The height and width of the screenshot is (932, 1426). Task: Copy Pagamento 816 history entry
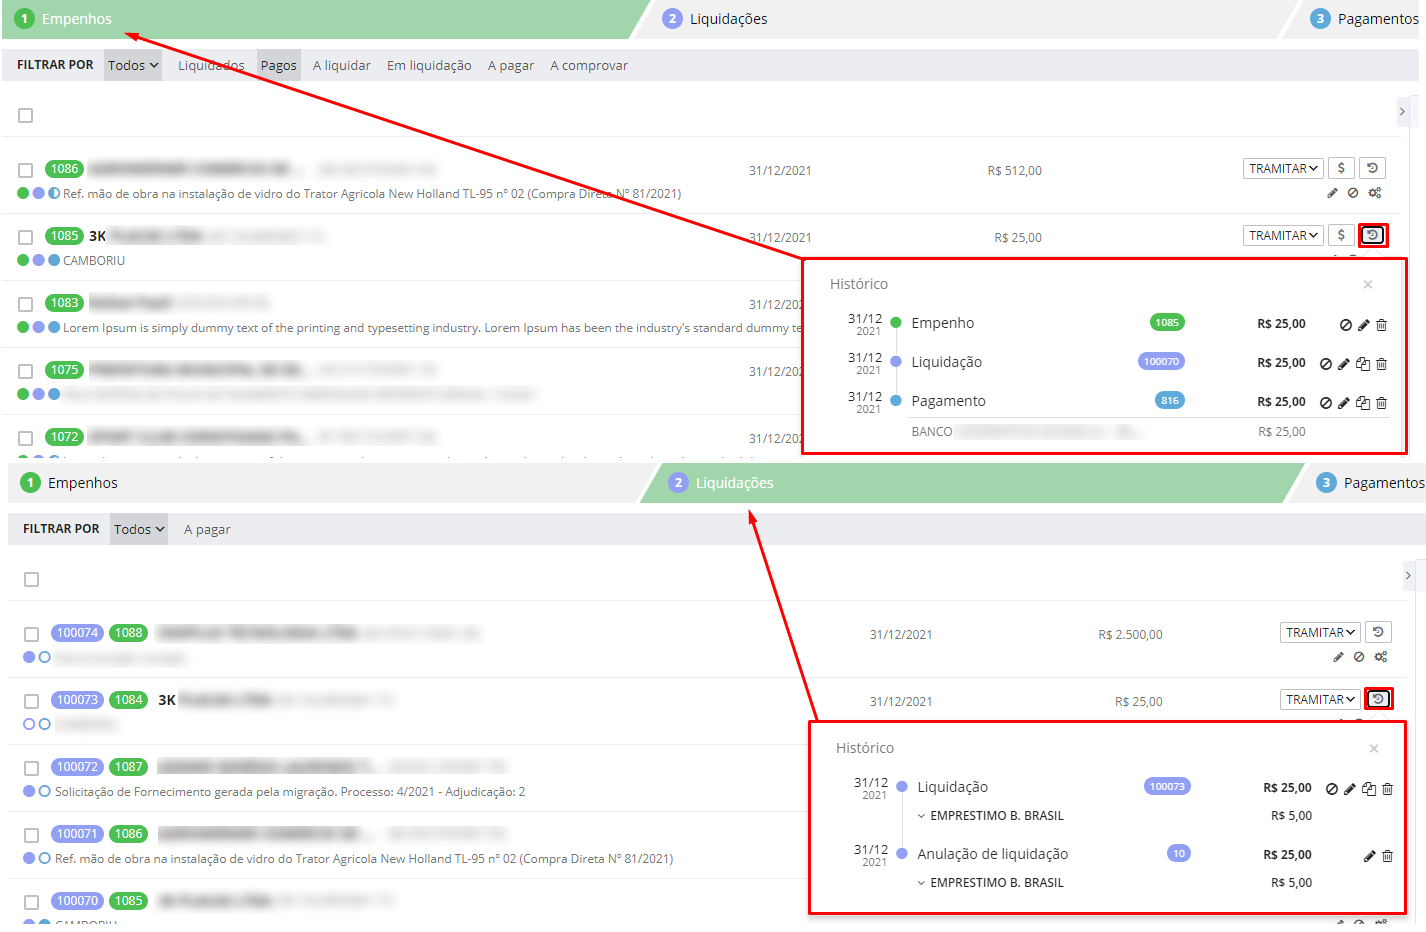point(1363,403)
